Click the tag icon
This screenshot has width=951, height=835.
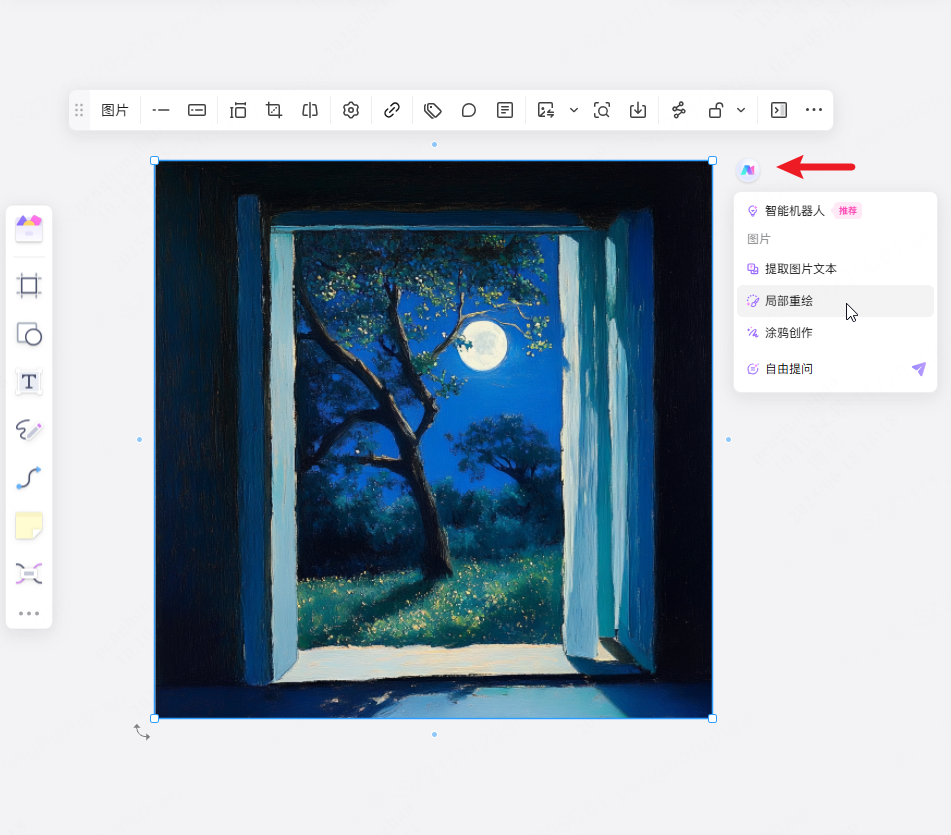[432, 110]
